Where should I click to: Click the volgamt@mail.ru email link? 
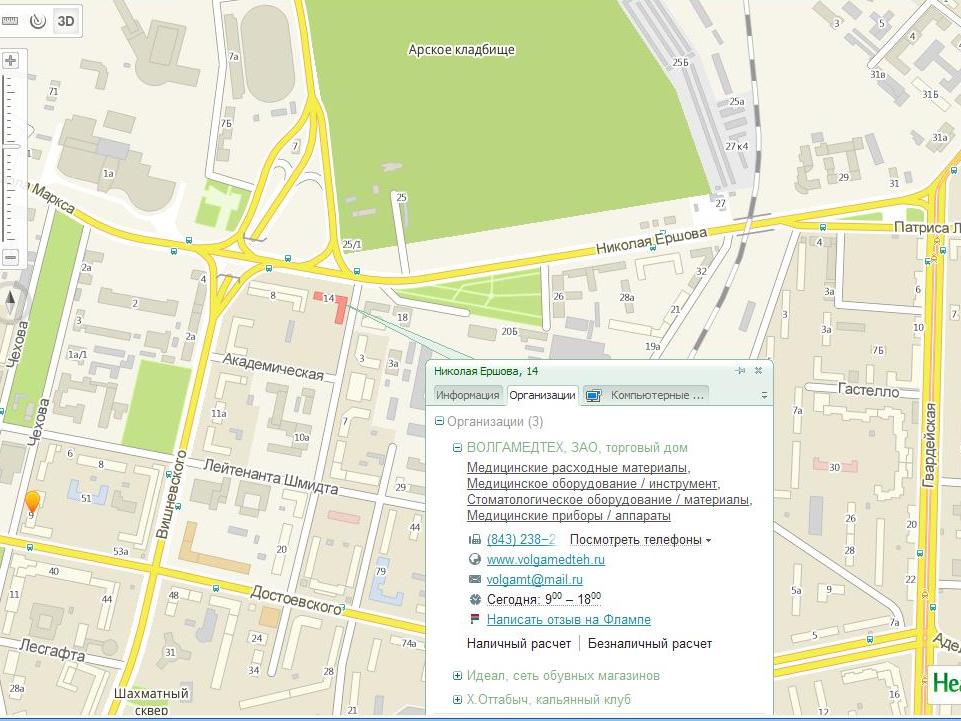(534, 580)
